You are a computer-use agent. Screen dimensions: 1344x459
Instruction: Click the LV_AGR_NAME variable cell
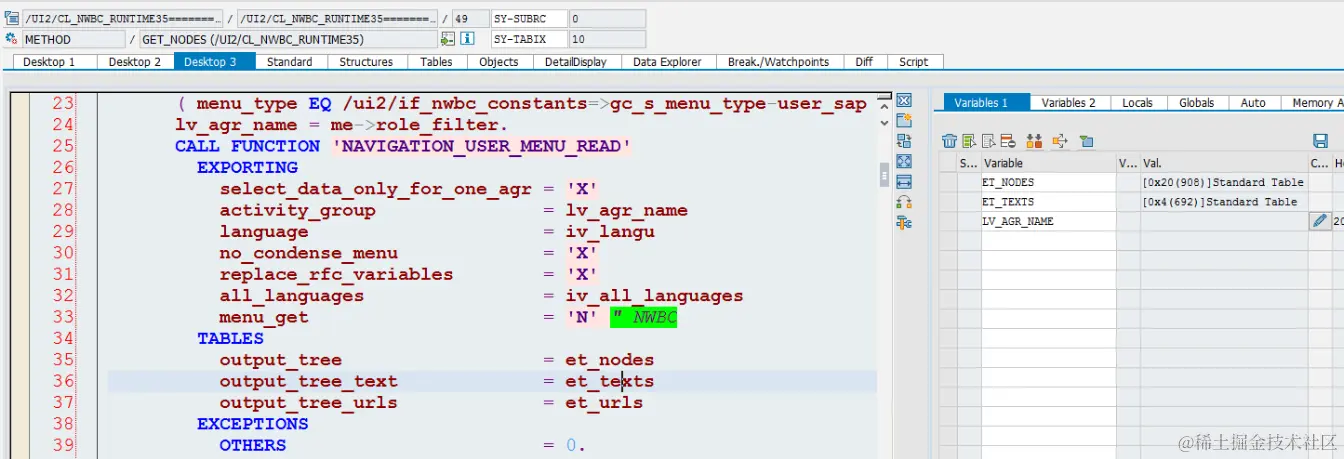click(1048, 221)
